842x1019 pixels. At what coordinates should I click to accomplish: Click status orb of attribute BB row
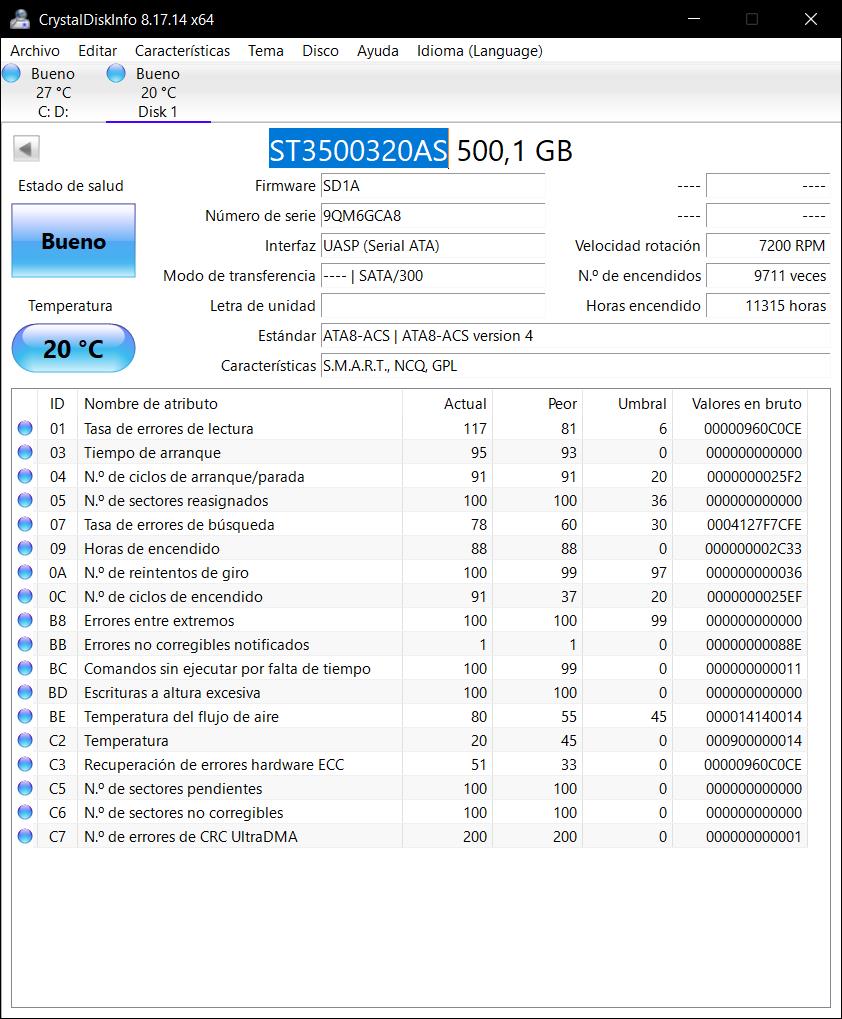tap(25, 645)
